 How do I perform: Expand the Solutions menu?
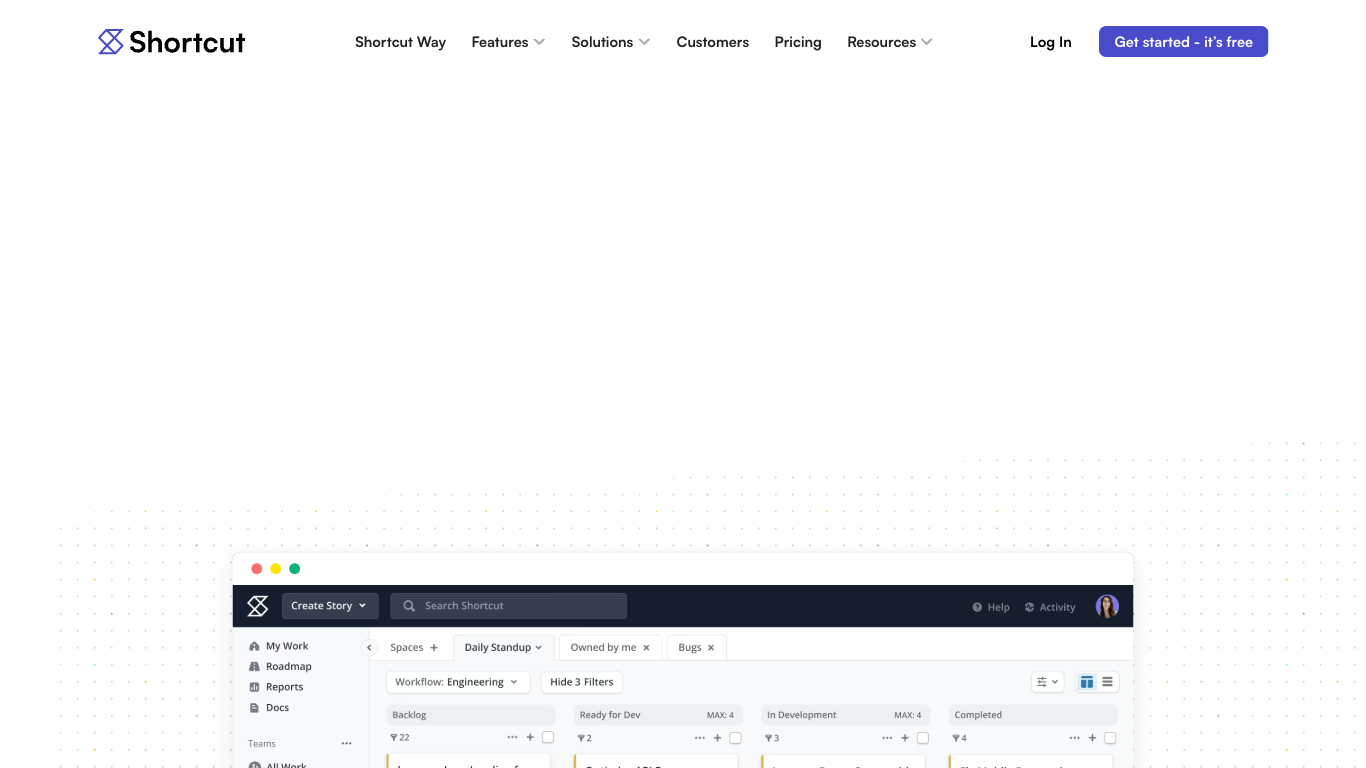611,42
